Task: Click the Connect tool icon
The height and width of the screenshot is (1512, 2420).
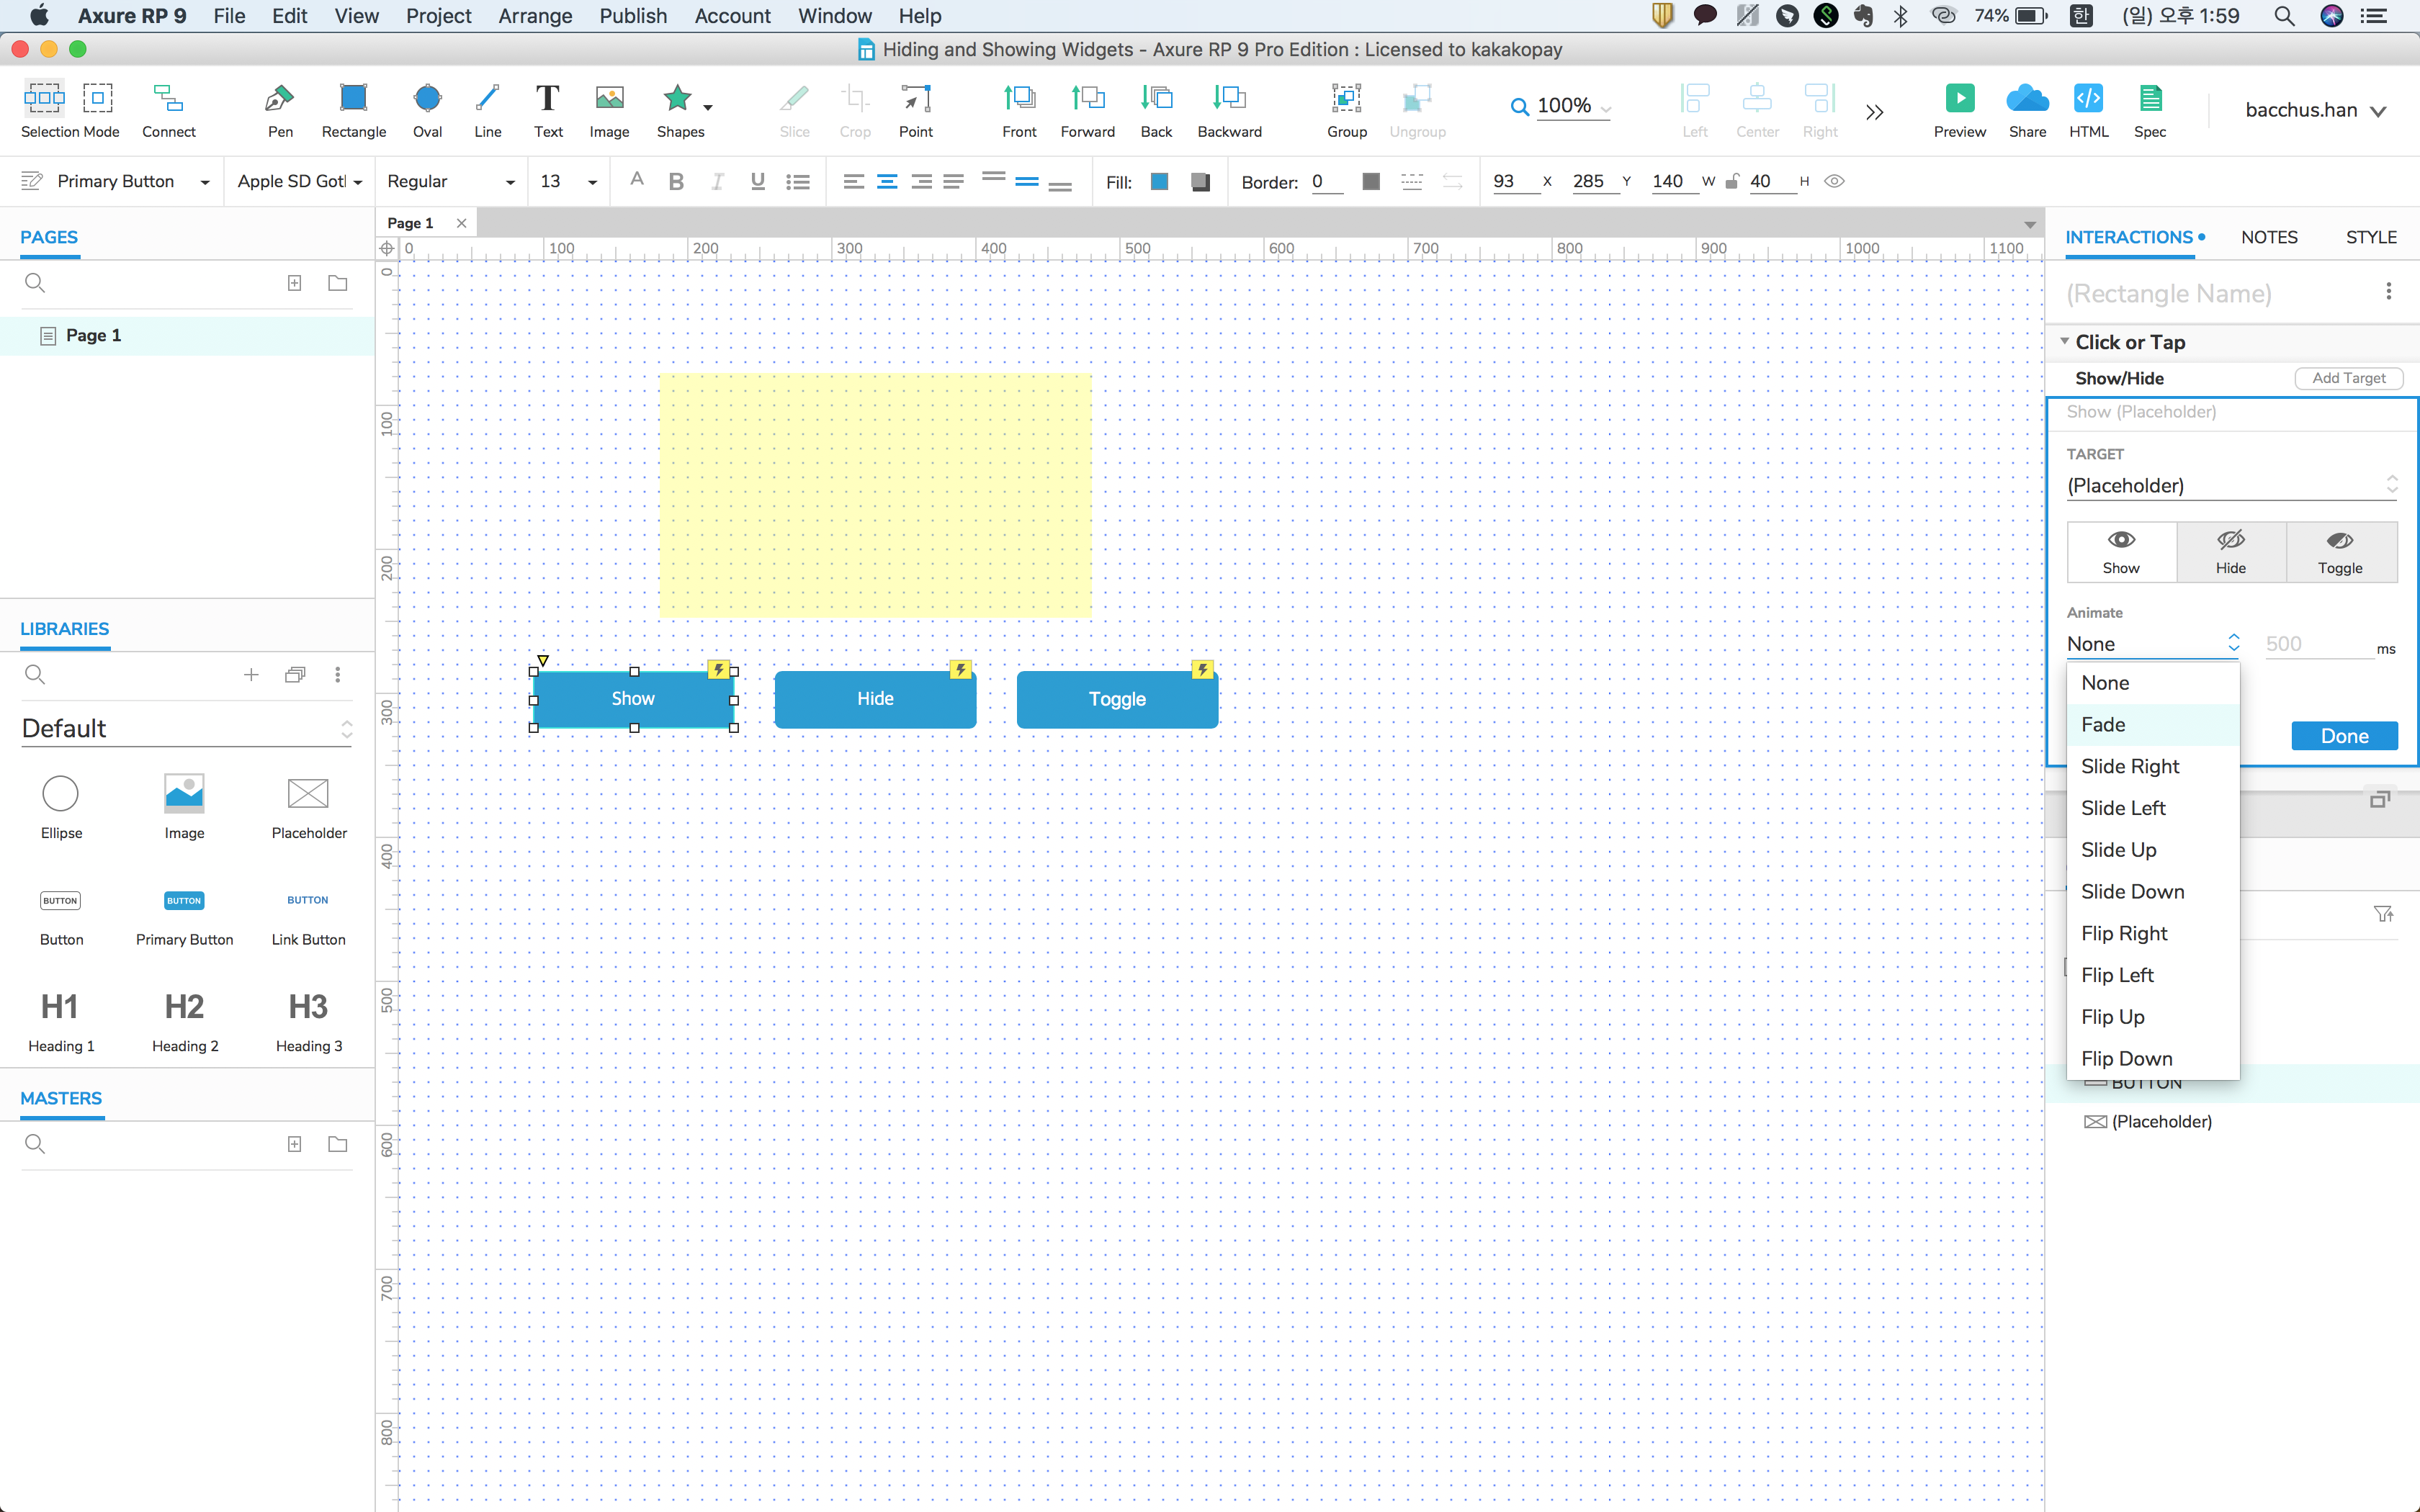Action: click(x=168, y=99)
